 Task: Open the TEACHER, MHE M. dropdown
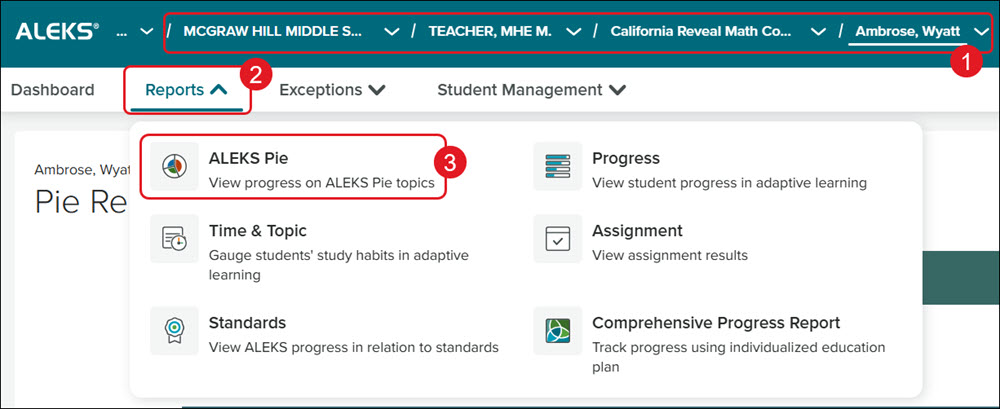pos(574,32)
